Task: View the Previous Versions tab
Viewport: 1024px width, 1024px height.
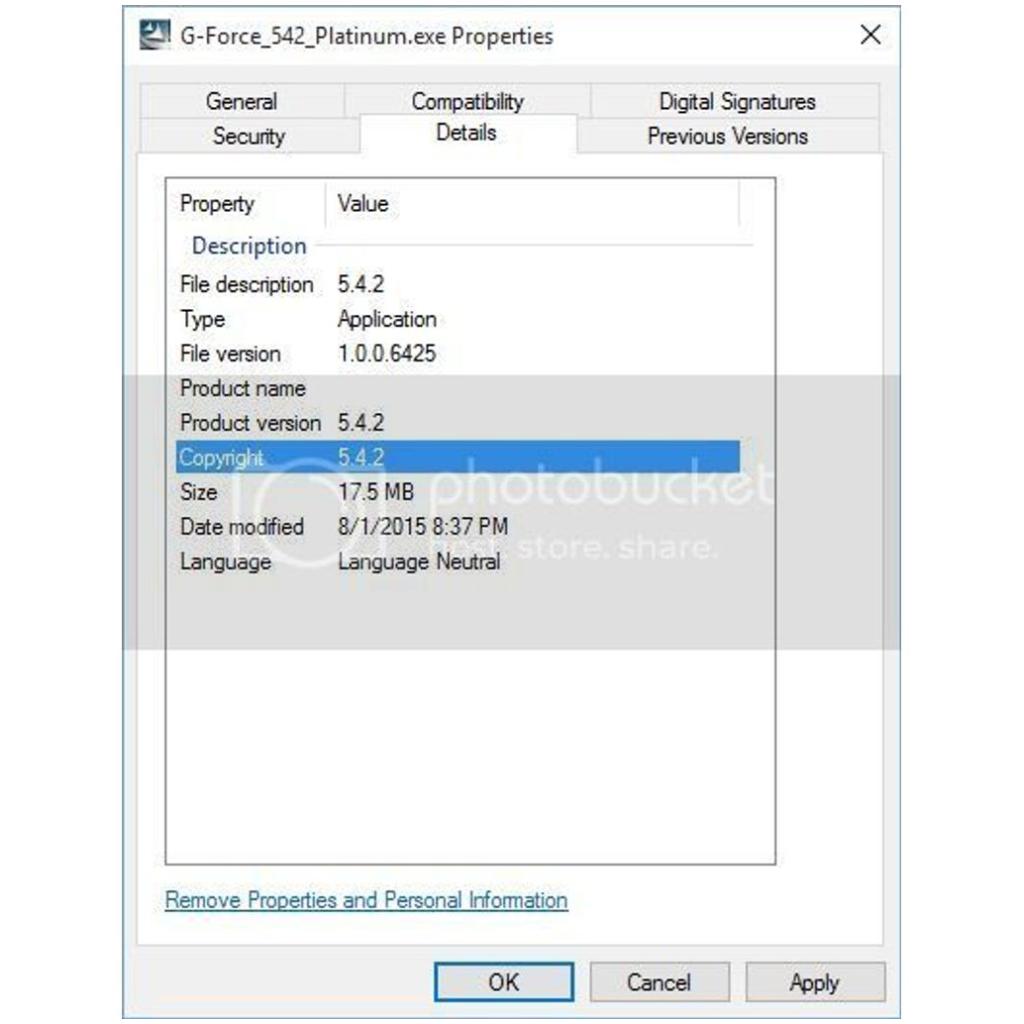Action: click(728, 136)
